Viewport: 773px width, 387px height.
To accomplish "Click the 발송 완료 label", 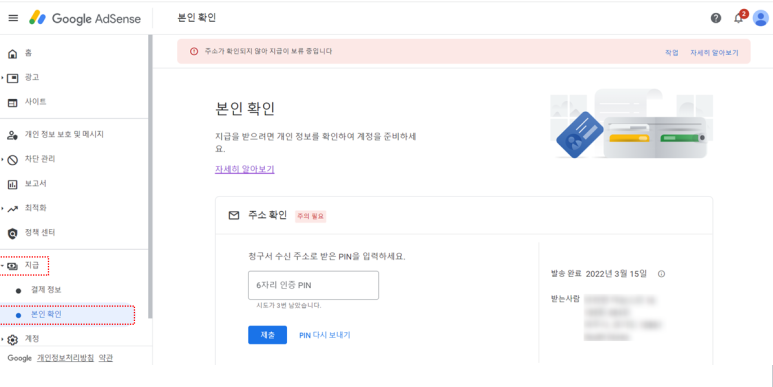I will pyautogui.click(x=566, y=274).
